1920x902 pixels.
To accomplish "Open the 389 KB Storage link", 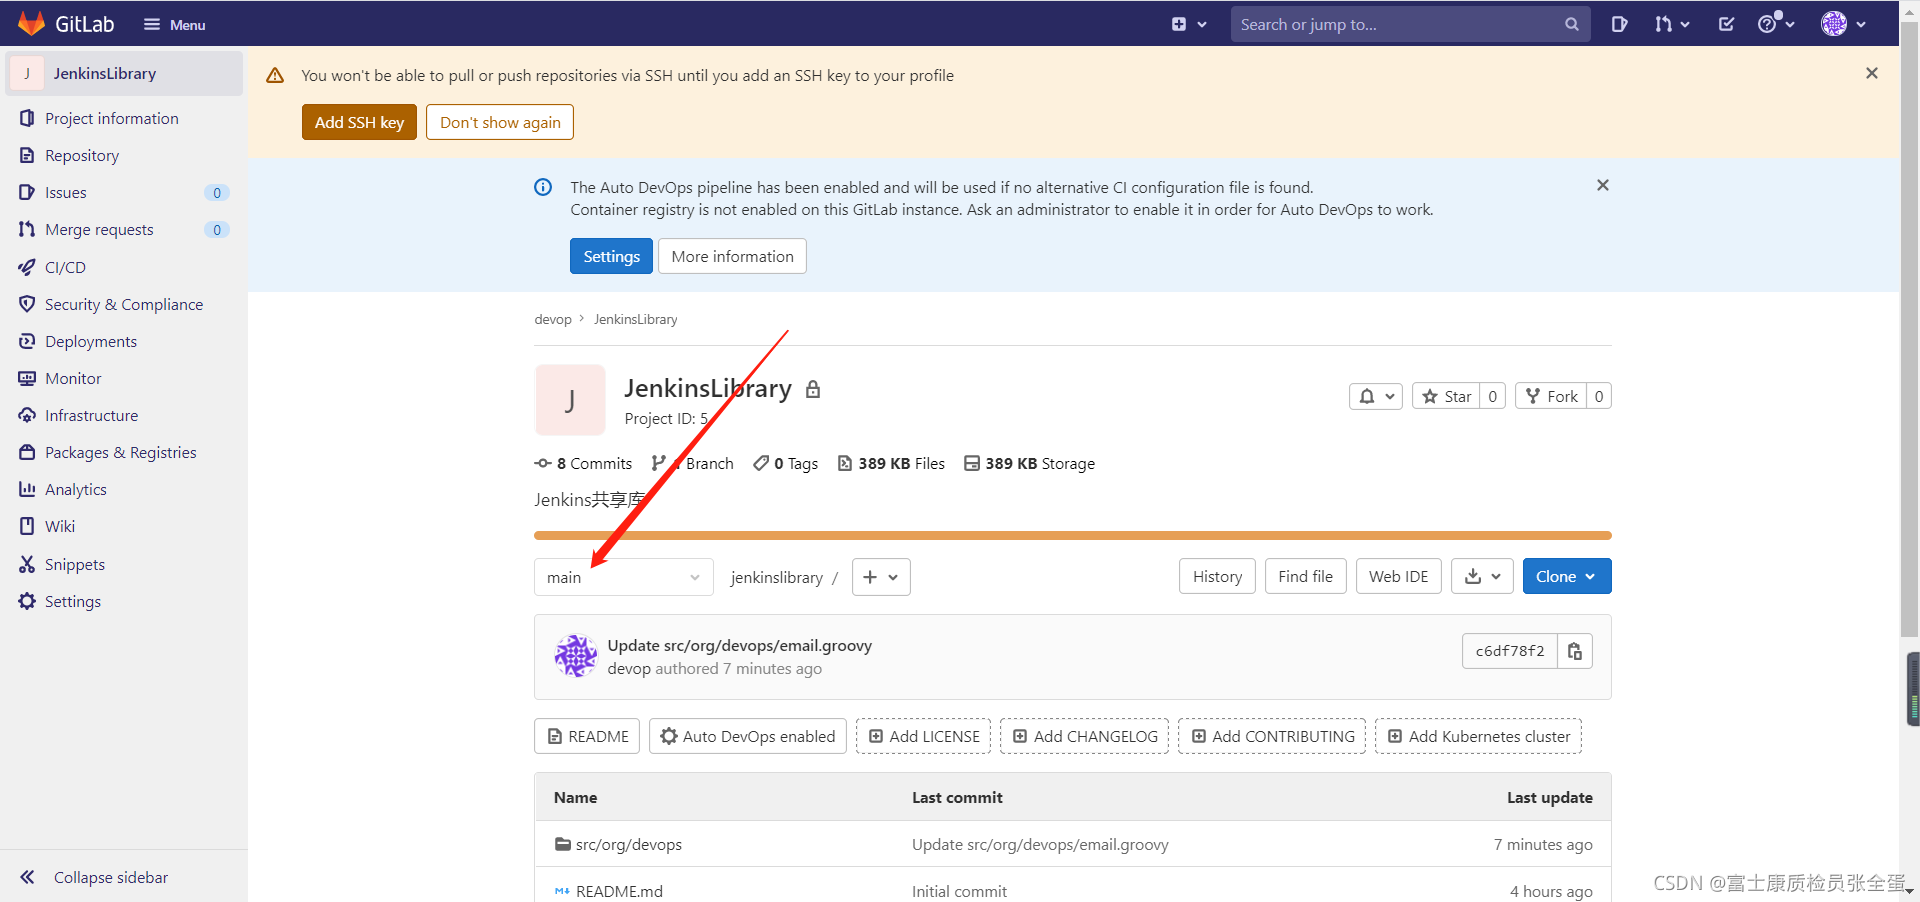I will [1029, 463].
